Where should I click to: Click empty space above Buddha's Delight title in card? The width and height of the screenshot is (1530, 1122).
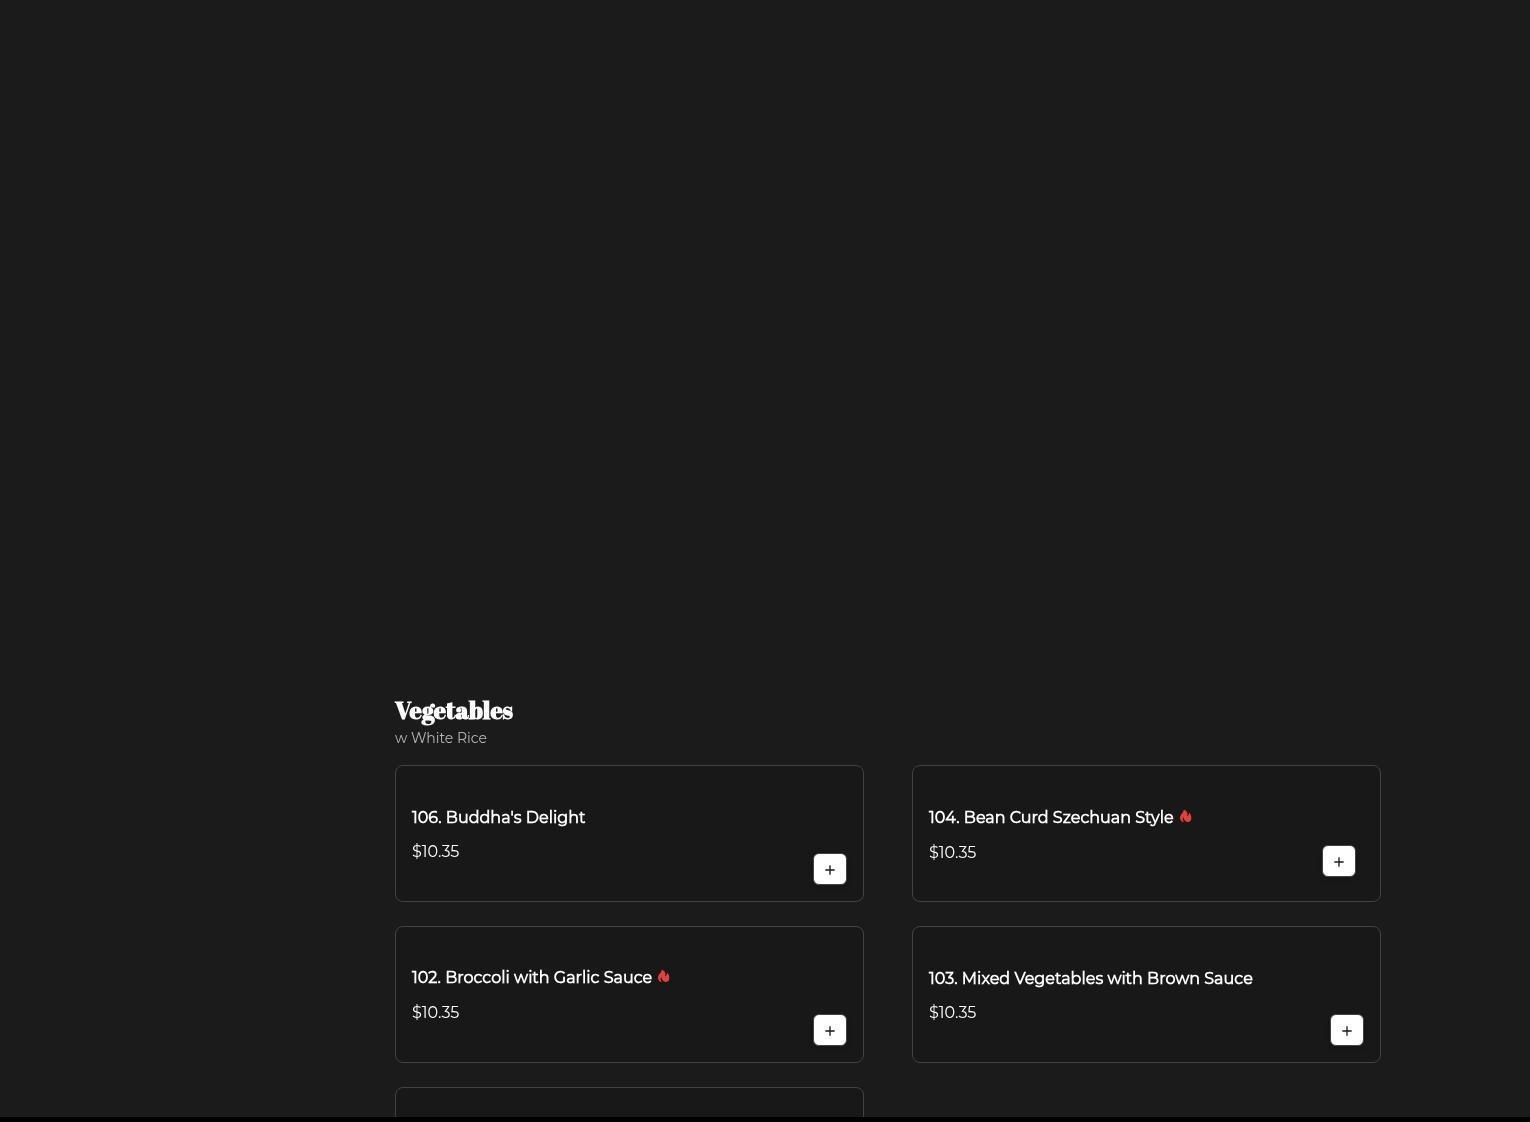(629, 786)
